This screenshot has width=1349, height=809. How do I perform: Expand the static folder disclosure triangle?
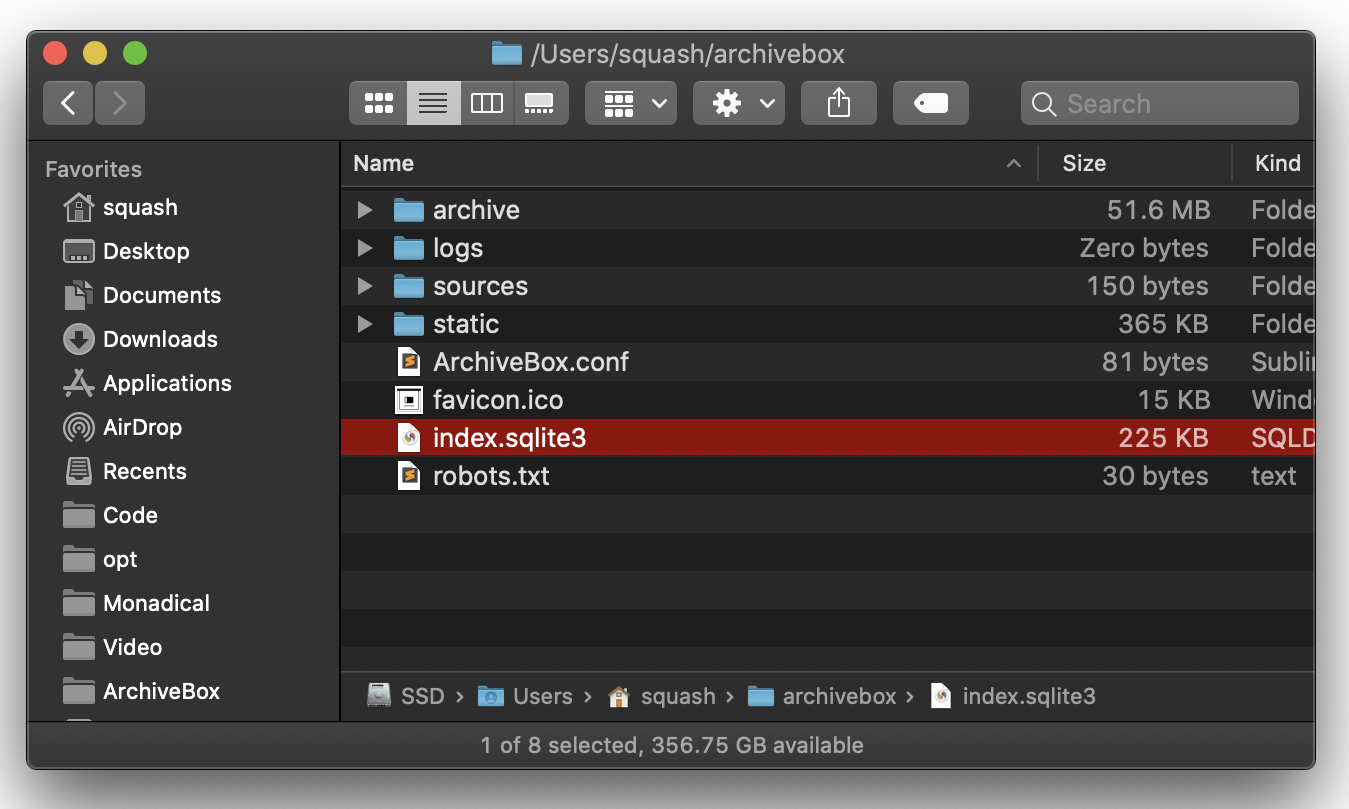(x=365, y=324)
